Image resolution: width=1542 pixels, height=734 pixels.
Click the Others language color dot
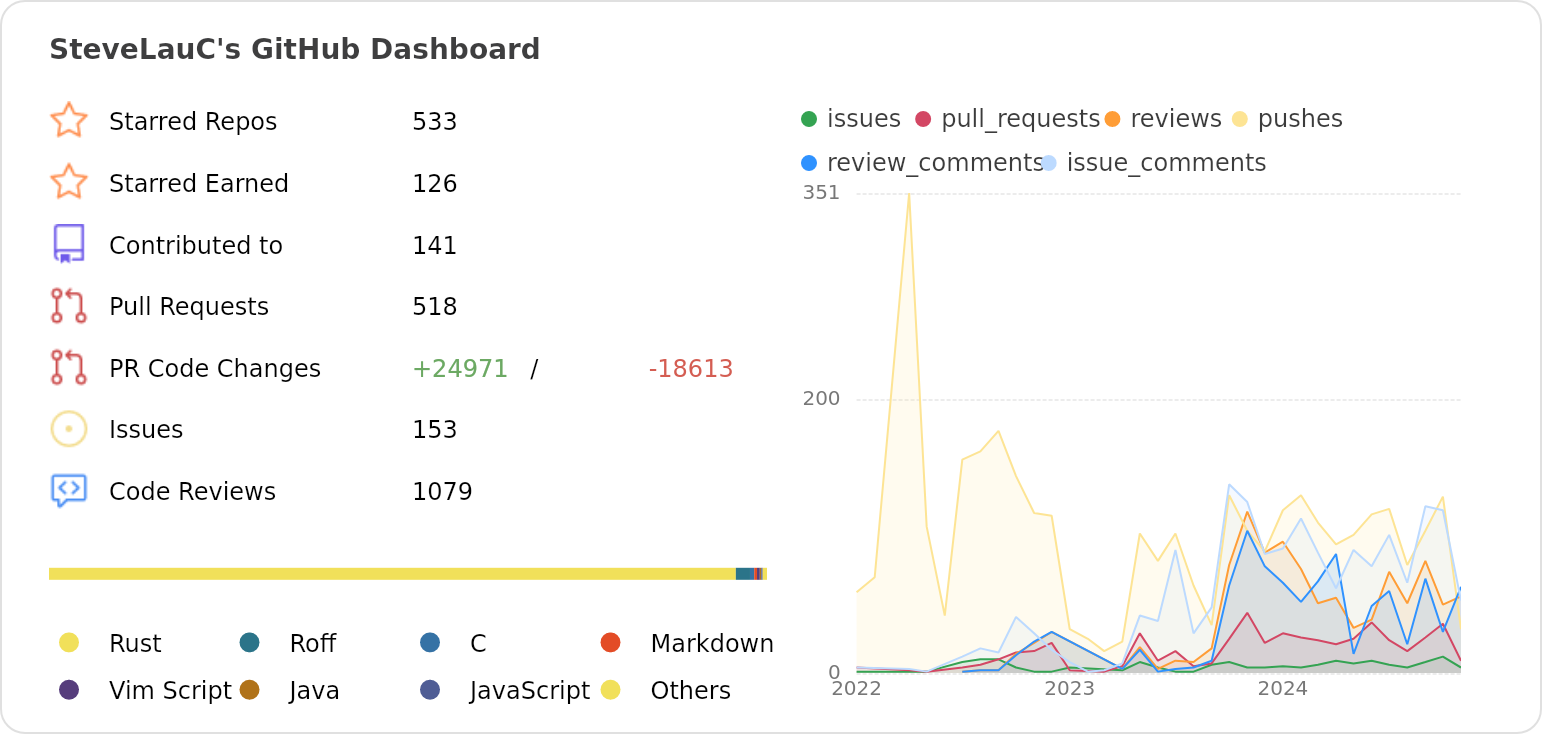(x=611, y=689)
